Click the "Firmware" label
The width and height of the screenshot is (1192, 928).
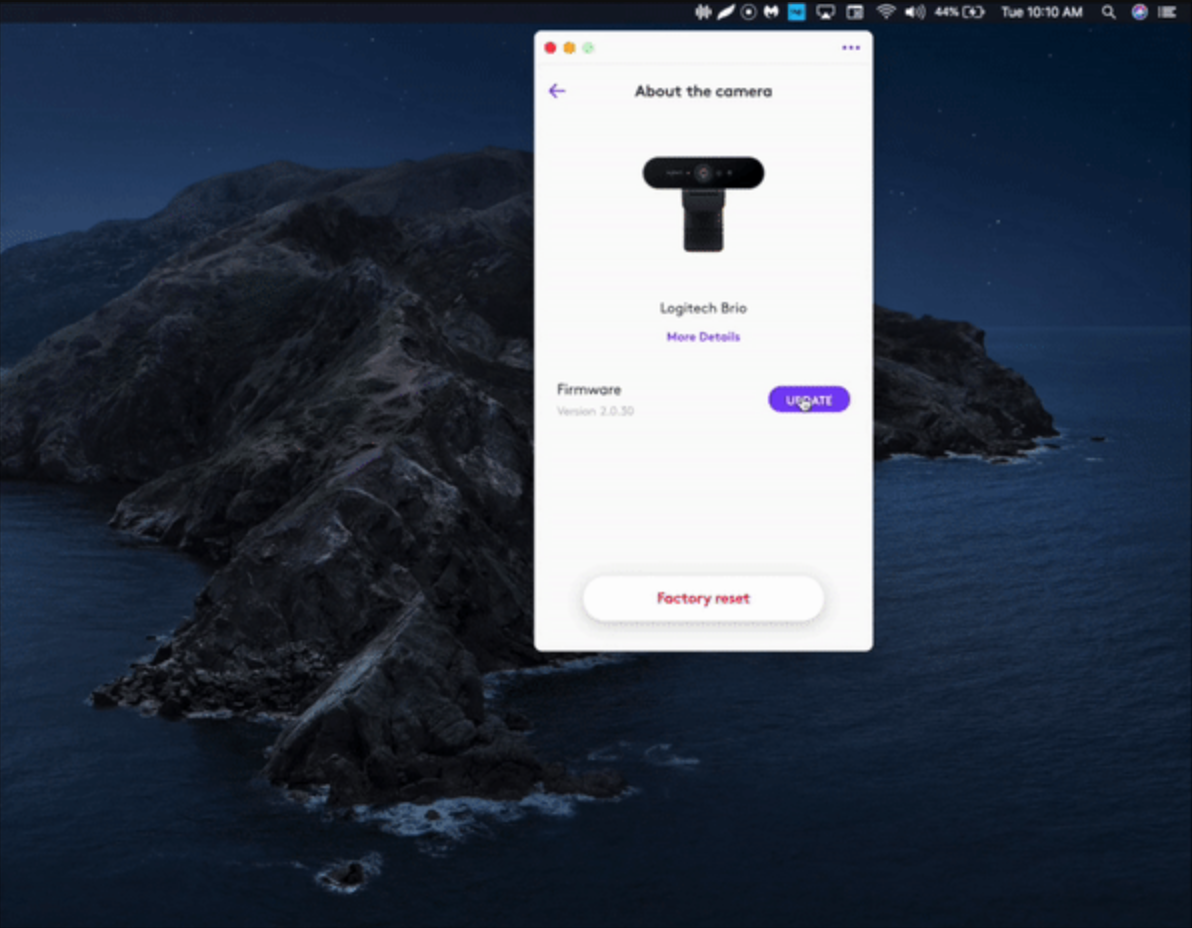[x=589, y=389]
